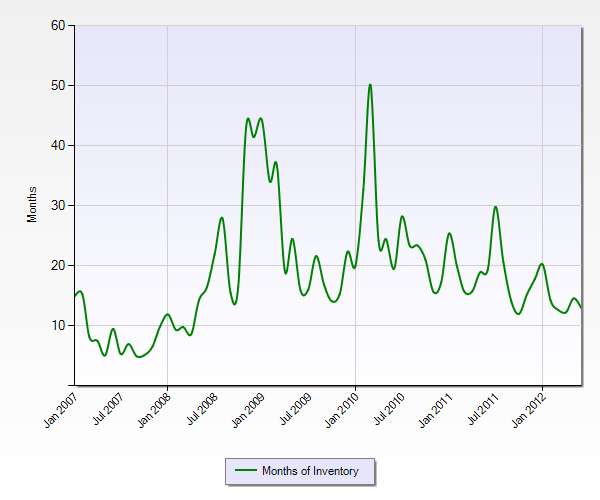
Task: Click the 60 value on y-axis
Action: pos(57,25)
